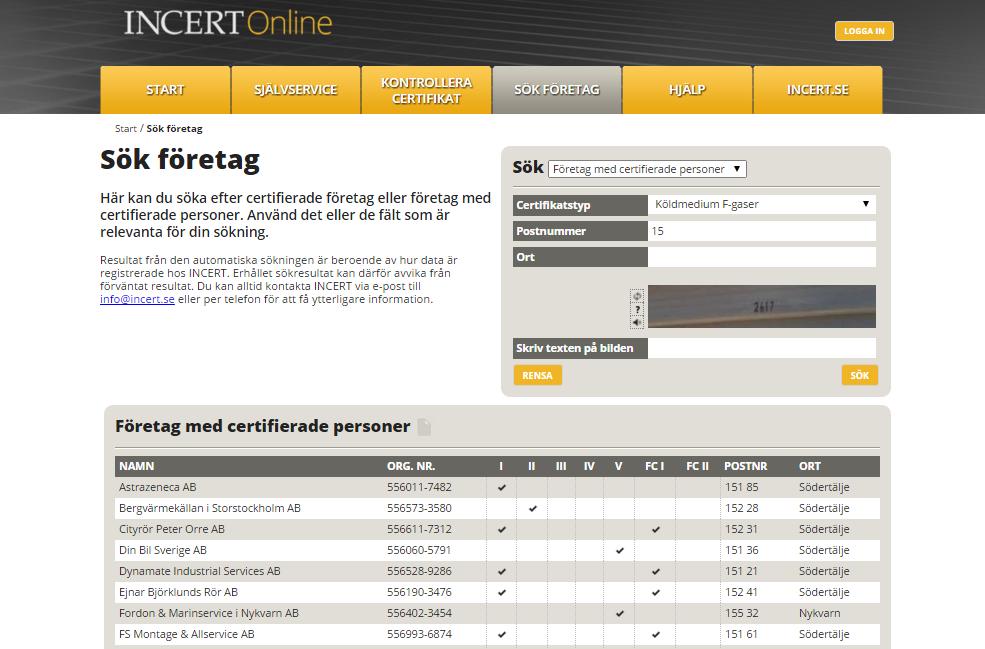
Task: Click postal code 151 61
Action: [742, 635]
